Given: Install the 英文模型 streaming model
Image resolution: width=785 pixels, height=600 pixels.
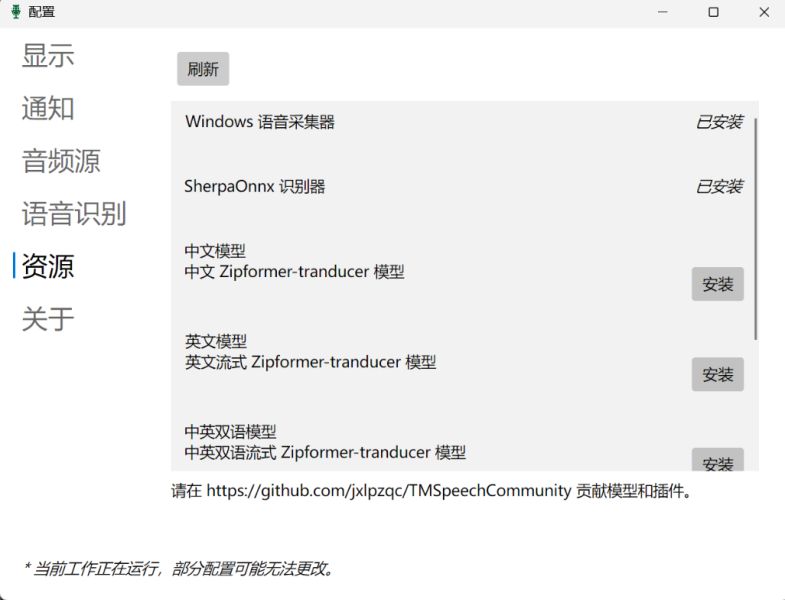Looking at the screenshot, I should click(x=717, y=374).
